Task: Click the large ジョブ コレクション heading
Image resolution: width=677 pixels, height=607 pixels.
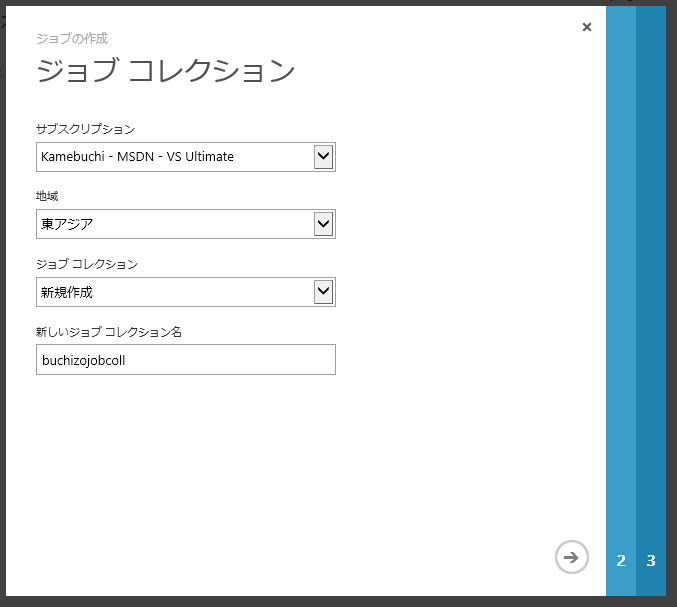Action: click(165, 71)
